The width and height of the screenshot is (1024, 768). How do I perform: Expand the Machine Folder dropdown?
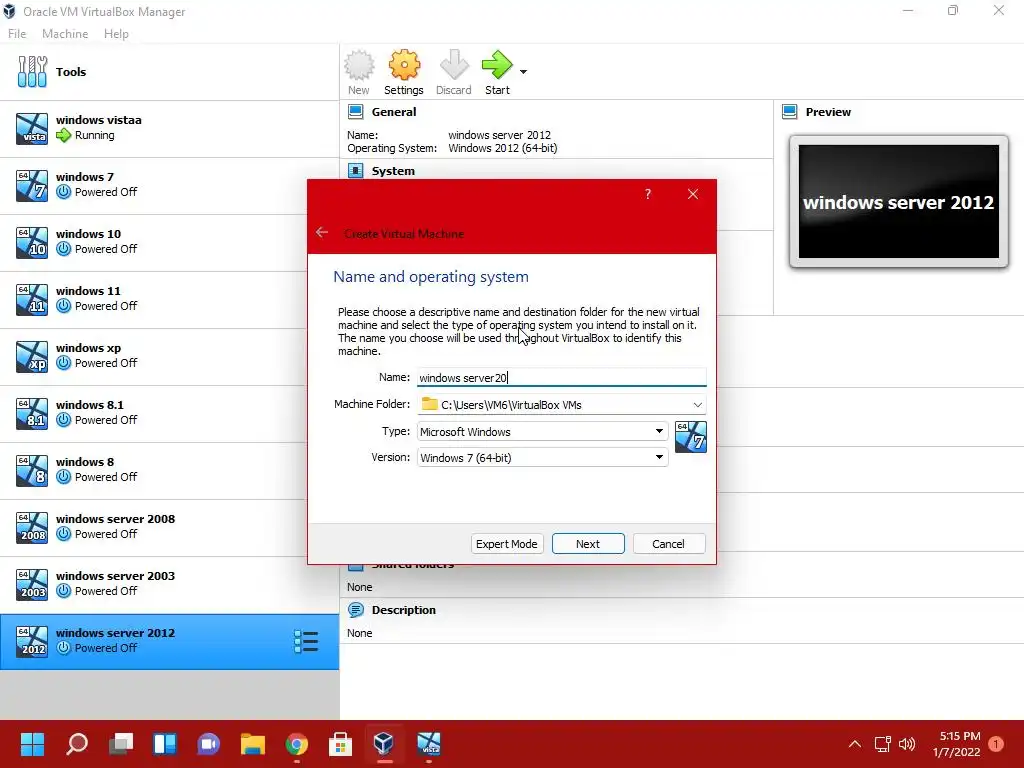tap(697, 405)
